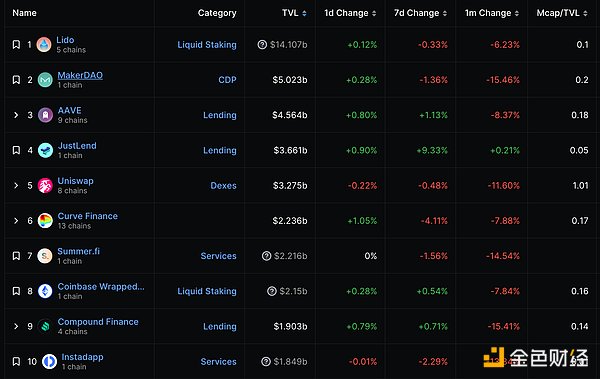Open the Compound Finance protocol link
The image size is (600, 379).
point(98,322)
